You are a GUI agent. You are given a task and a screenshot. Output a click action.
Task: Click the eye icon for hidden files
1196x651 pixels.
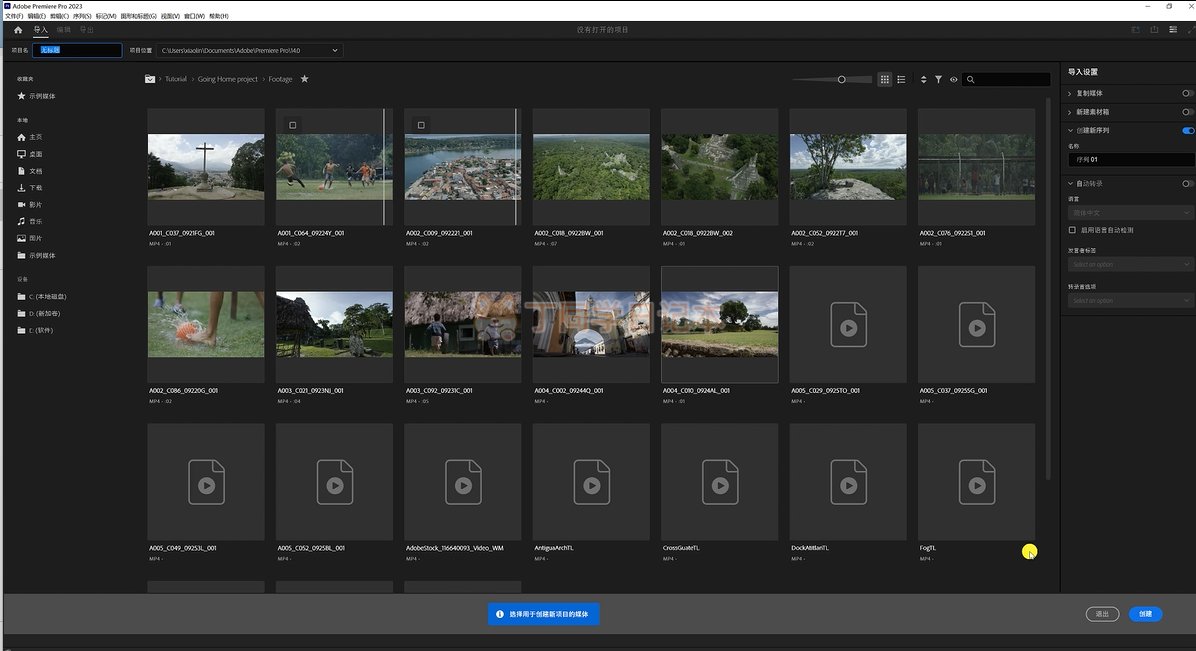pos(953,79)
